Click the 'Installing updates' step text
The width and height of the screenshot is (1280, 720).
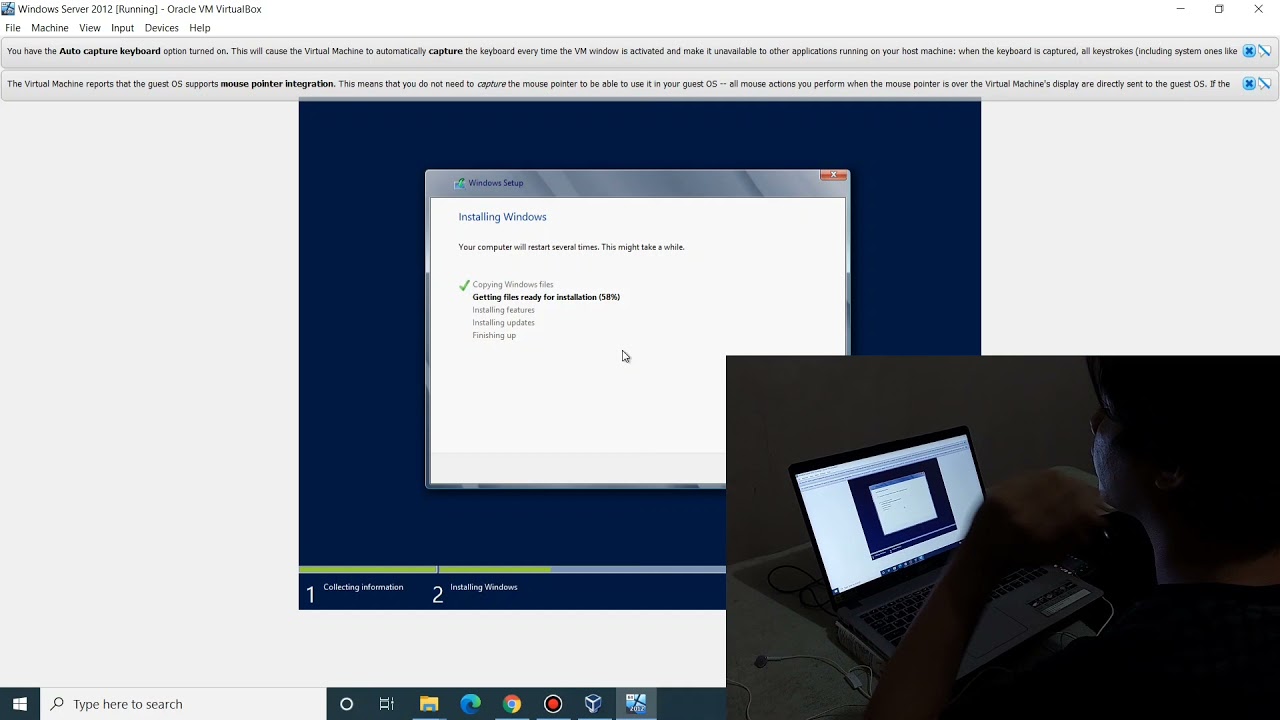tap(503, 322)
